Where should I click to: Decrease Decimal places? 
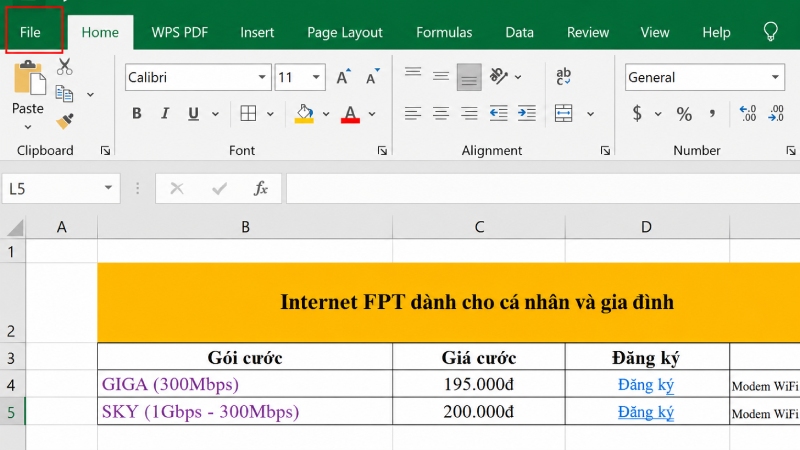(776, 113)
